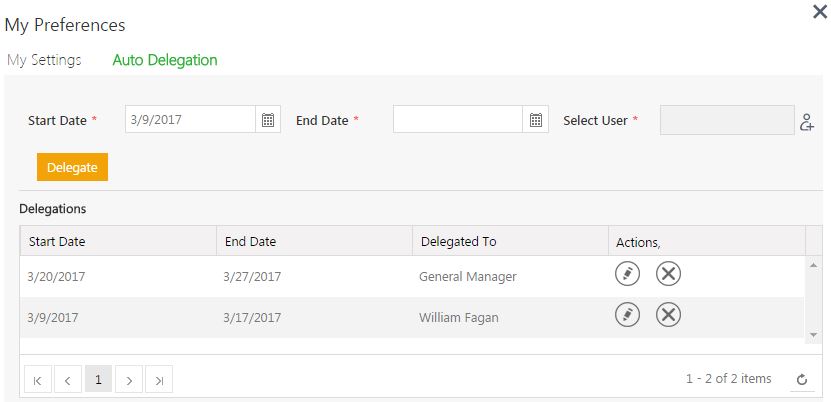Open the Auto Delegation tab

click(x=165, y=60)
